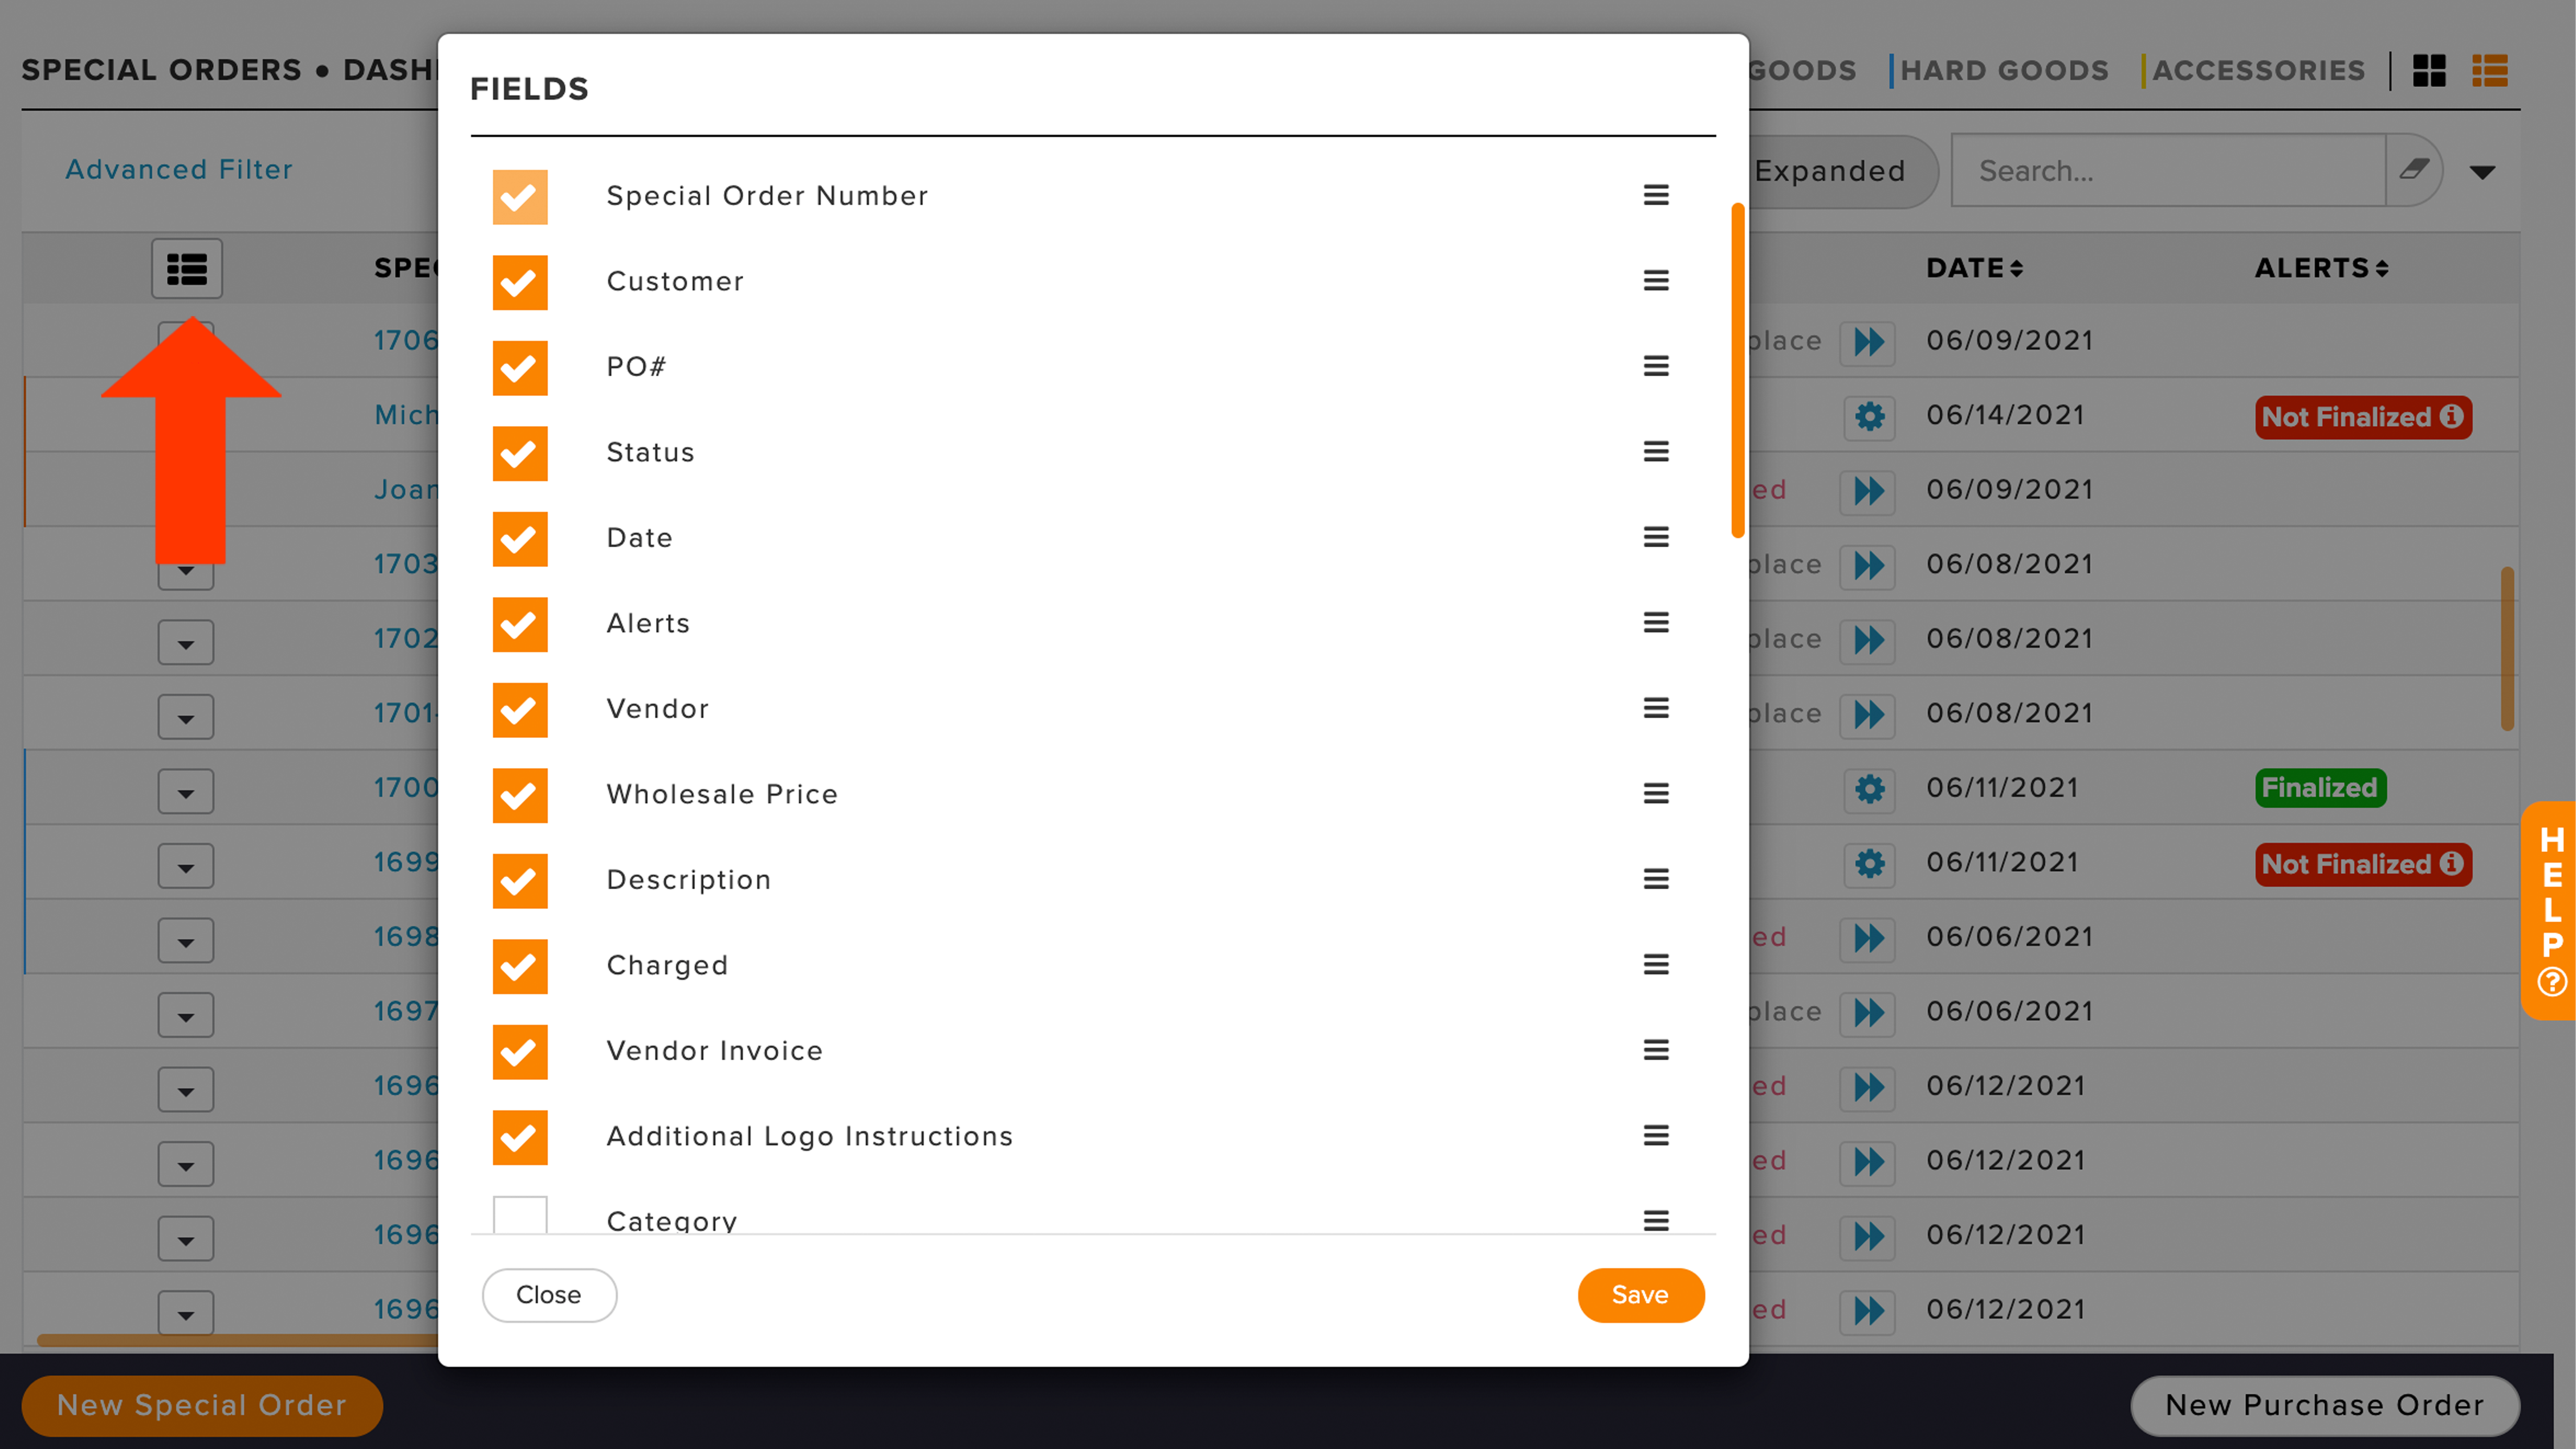2576x1449 pixels.
Task: Uncheck the Vendor Invoice checkbox
Action: coord(520,1051)
